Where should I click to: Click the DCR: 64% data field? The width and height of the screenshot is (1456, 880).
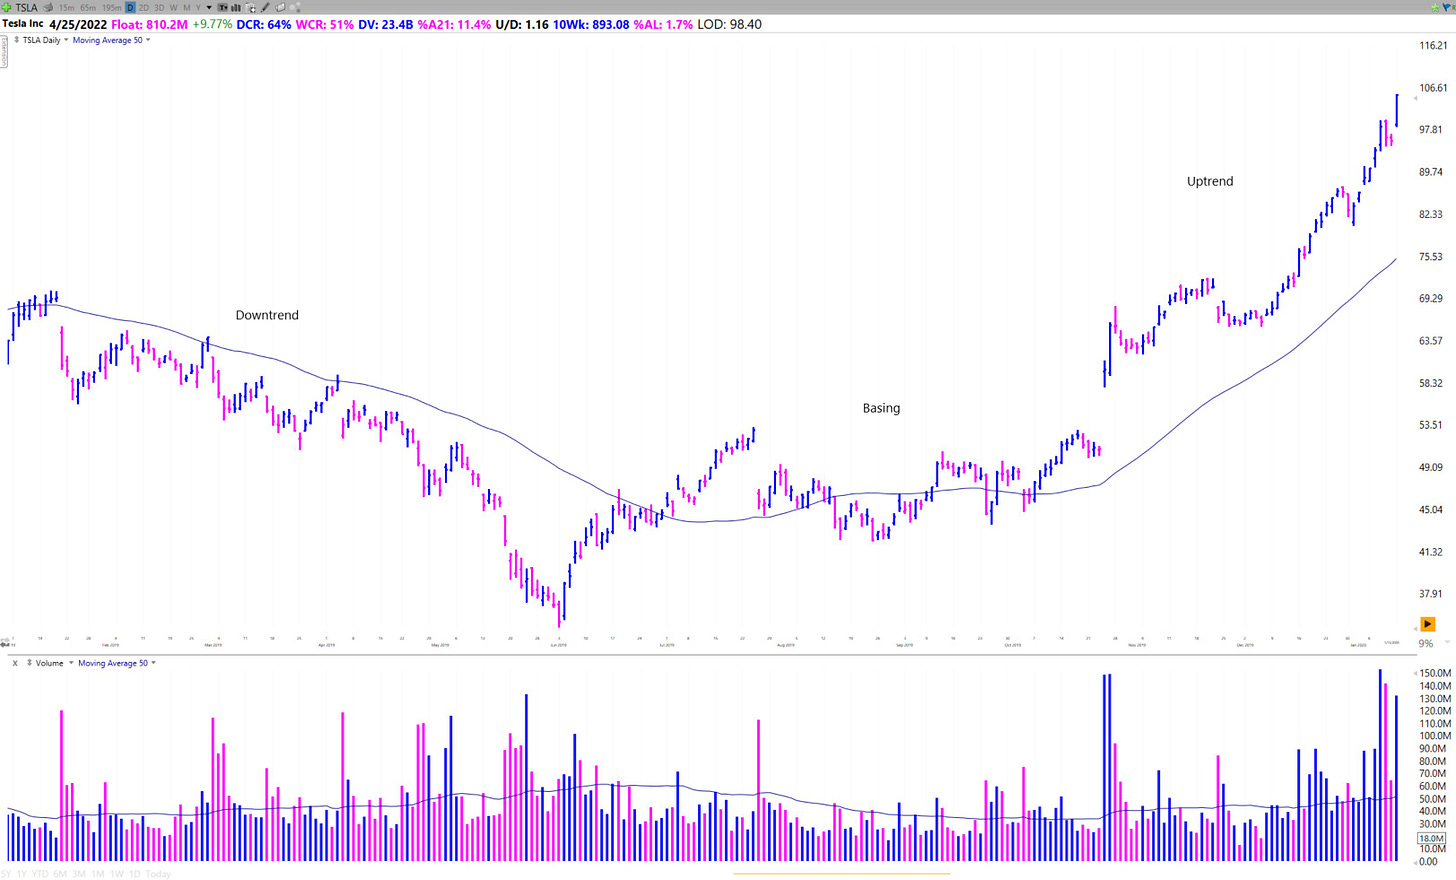click(264, 24)
